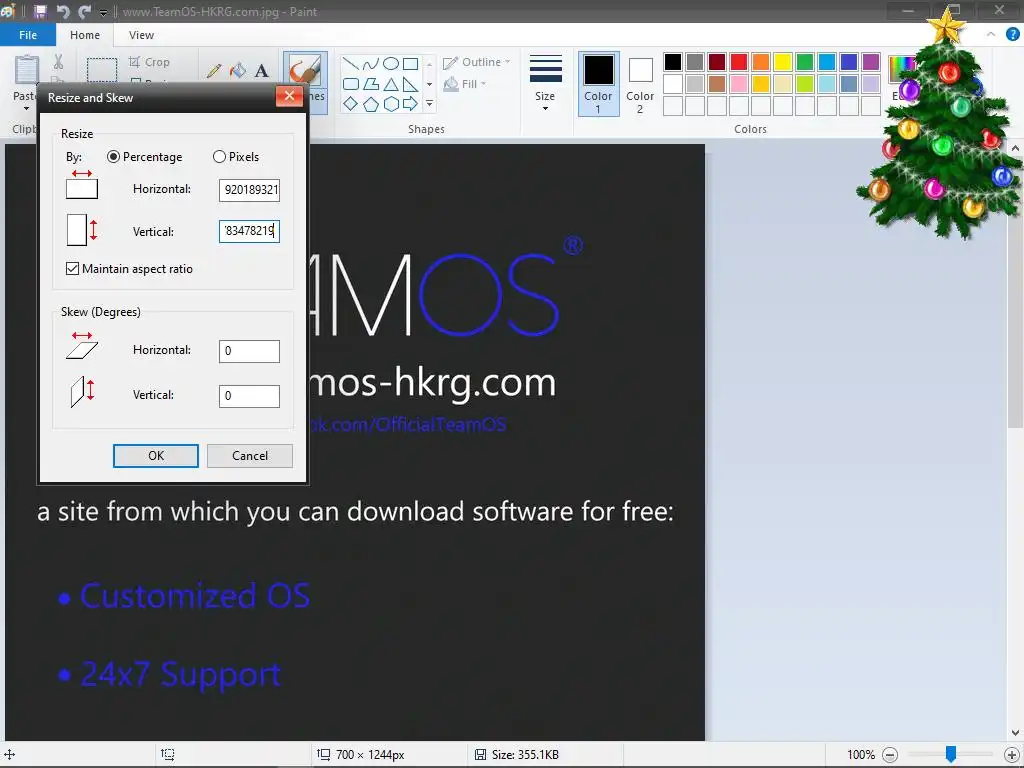
Task: Choose the green color swatch
Action: (x=805, y=62)
